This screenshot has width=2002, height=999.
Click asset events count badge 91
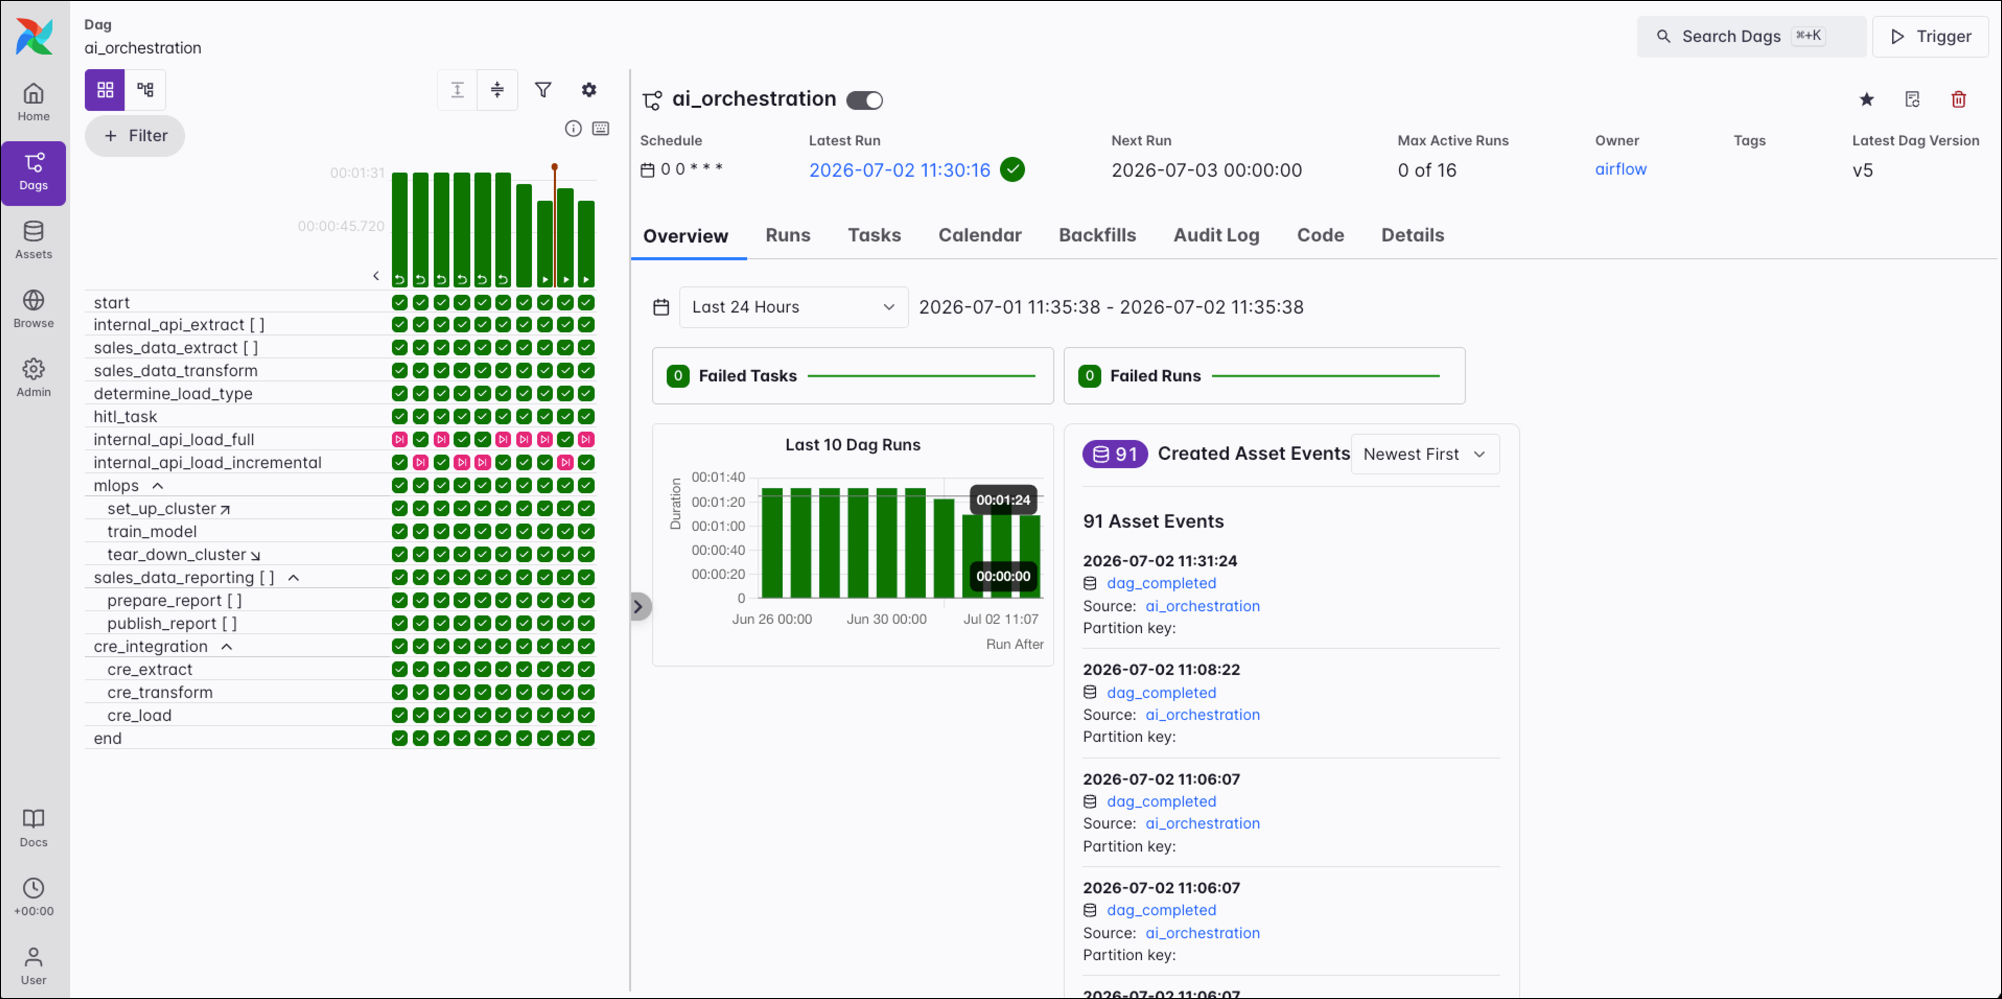coord(1115,454)
